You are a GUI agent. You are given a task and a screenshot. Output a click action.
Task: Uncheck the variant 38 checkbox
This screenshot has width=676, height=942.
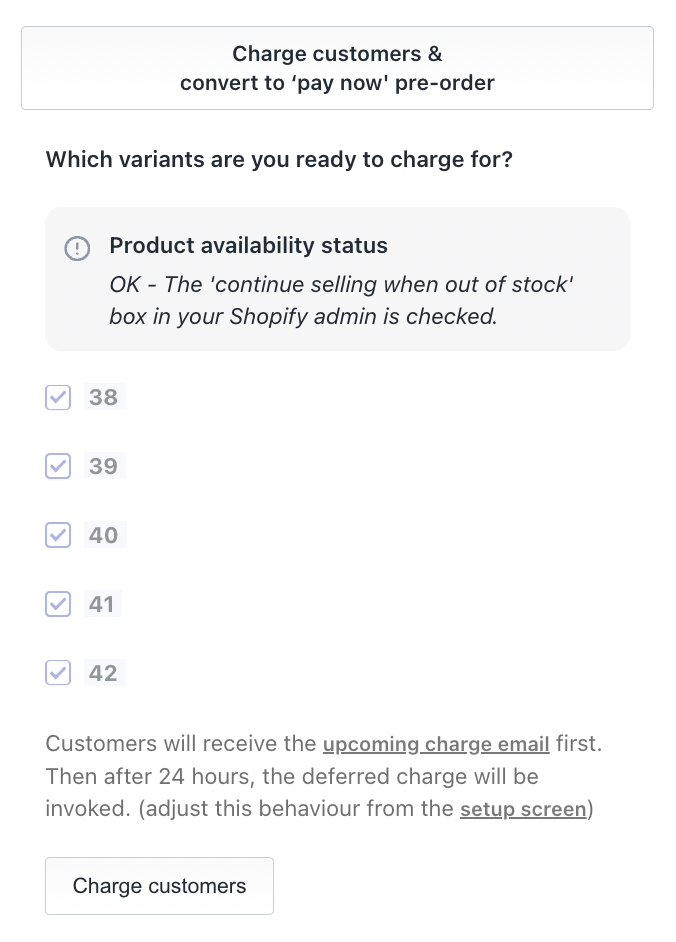58,398
